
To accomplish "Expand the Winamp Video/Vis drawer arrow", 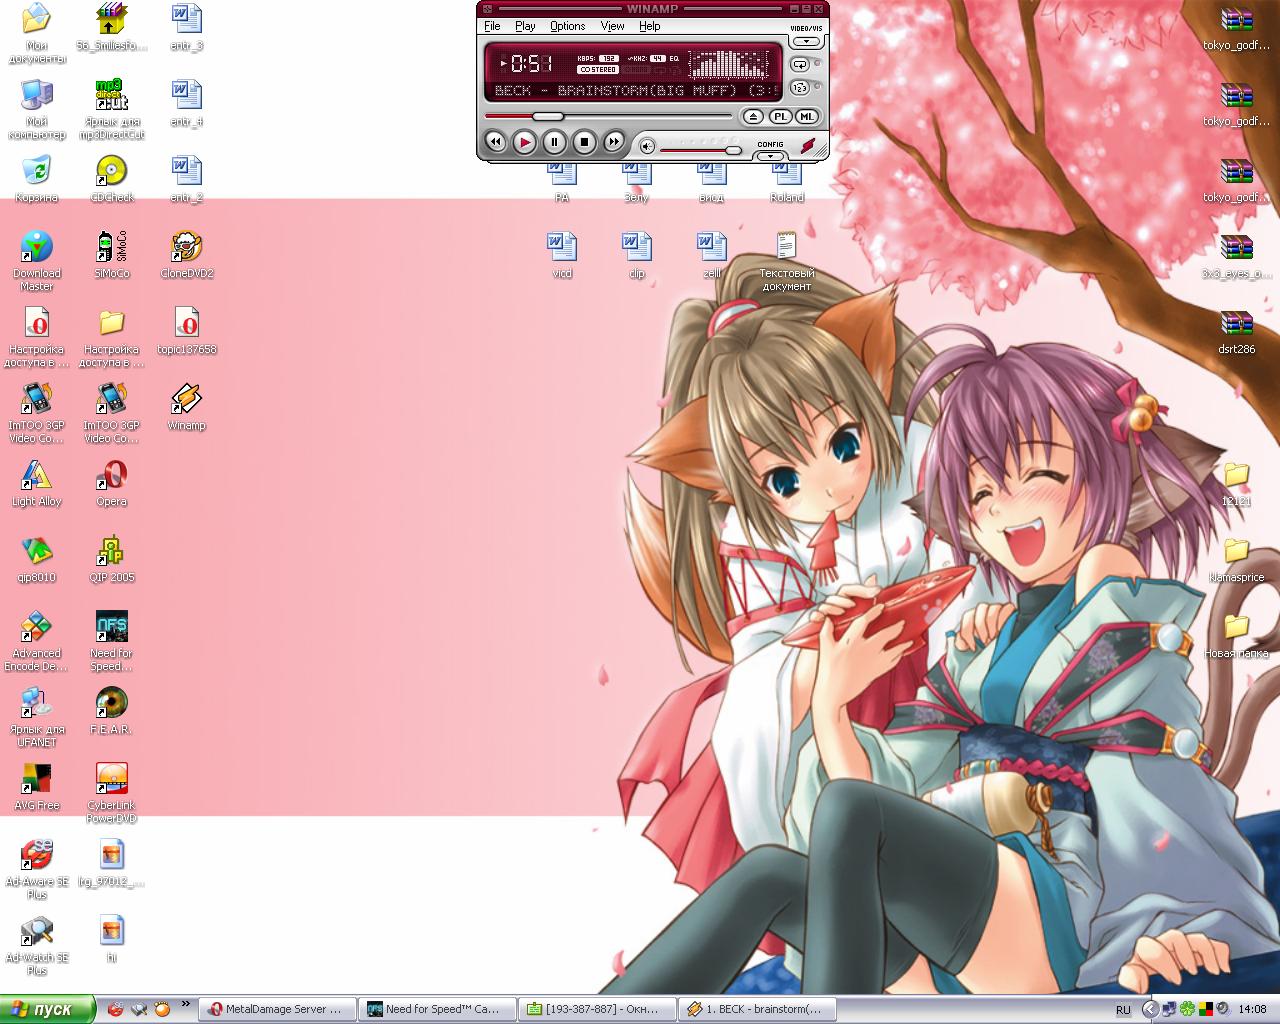I will pyautogui.click(x=807, y=42).
